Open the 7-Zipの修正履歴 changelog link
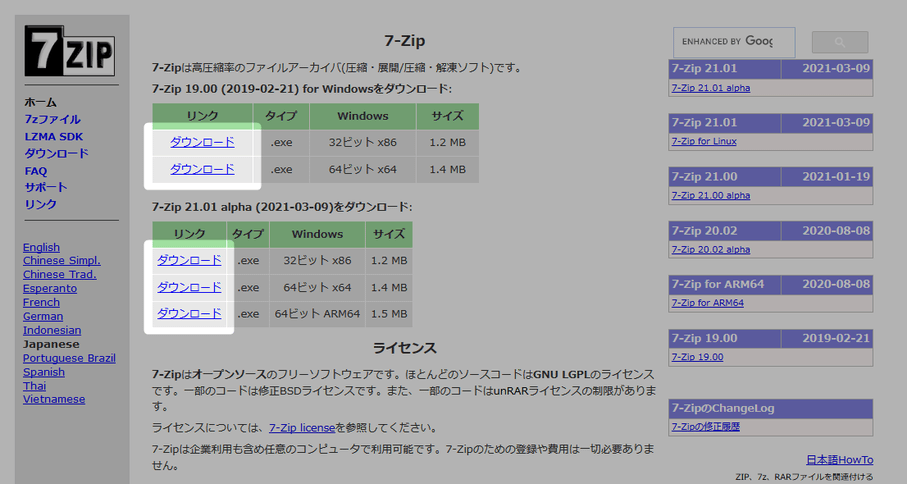 (706, 427)
